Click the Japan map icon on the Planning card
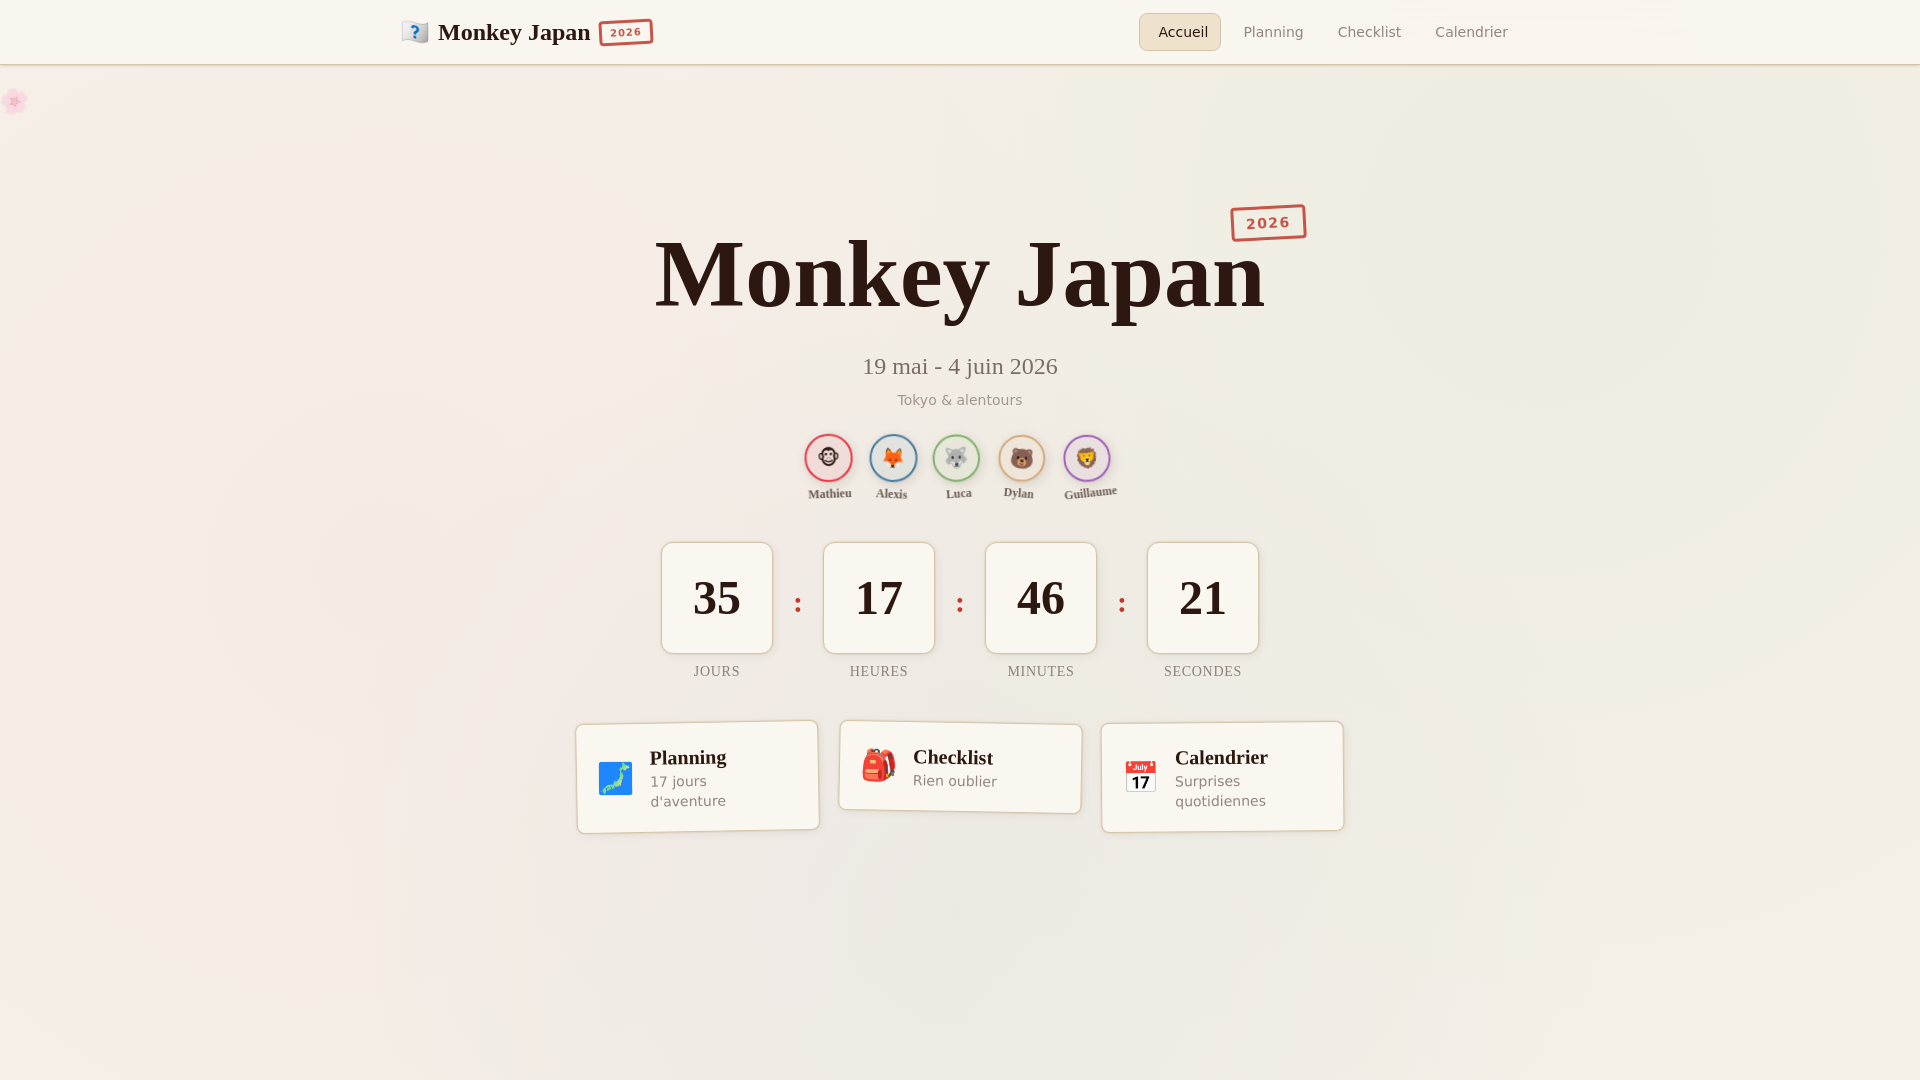This screenshot has height=1080, width=1920. click(x=615, y=778)
